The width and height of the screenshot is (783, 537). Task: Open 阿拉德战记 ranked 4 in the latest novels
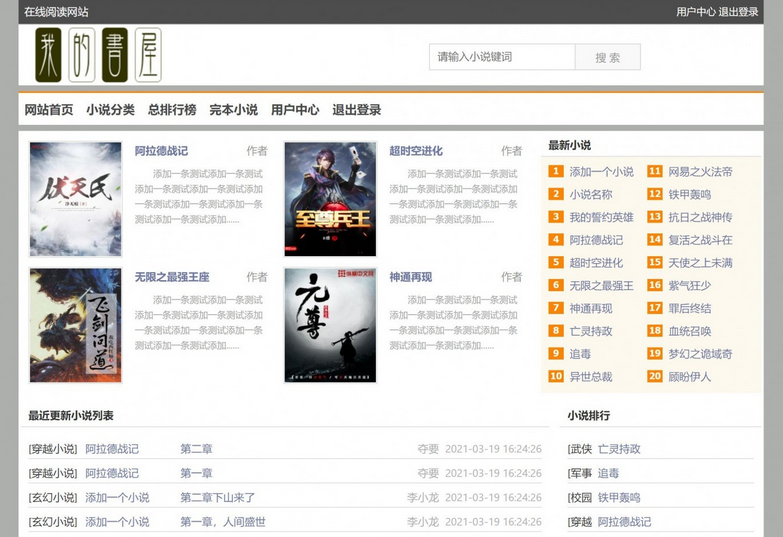pyautogui.click(x=596, y=240)
